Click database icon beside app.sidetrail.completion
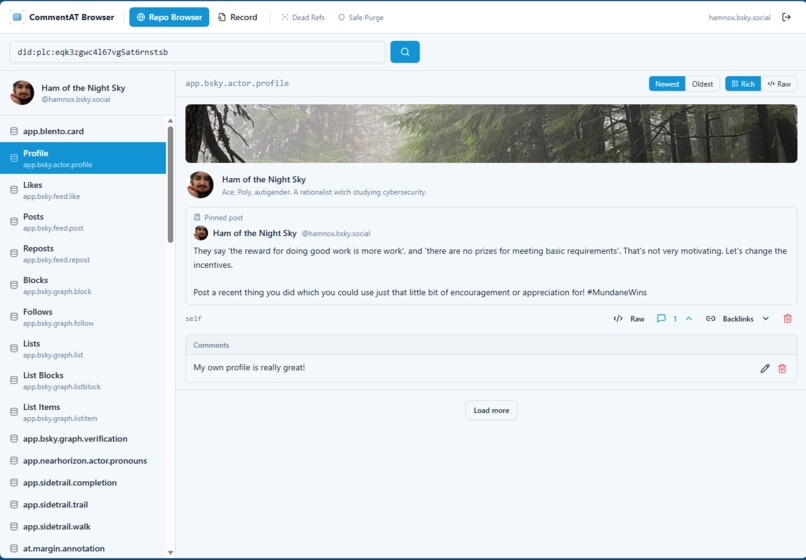Viewport: 806px width, 560px height. coord(14,483)
